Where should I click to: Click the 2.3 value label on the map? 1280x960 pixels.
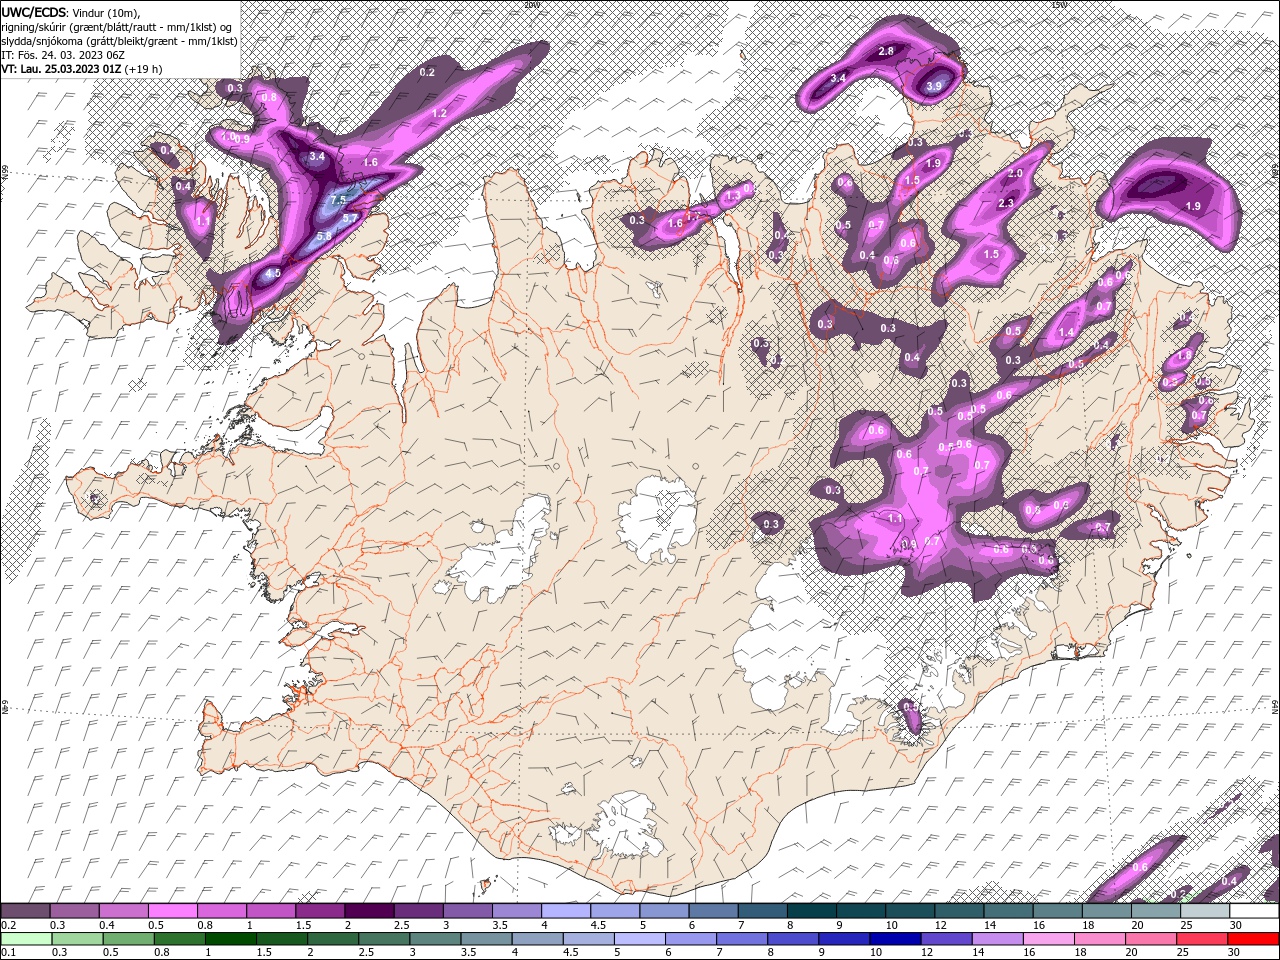[1006, 203]
